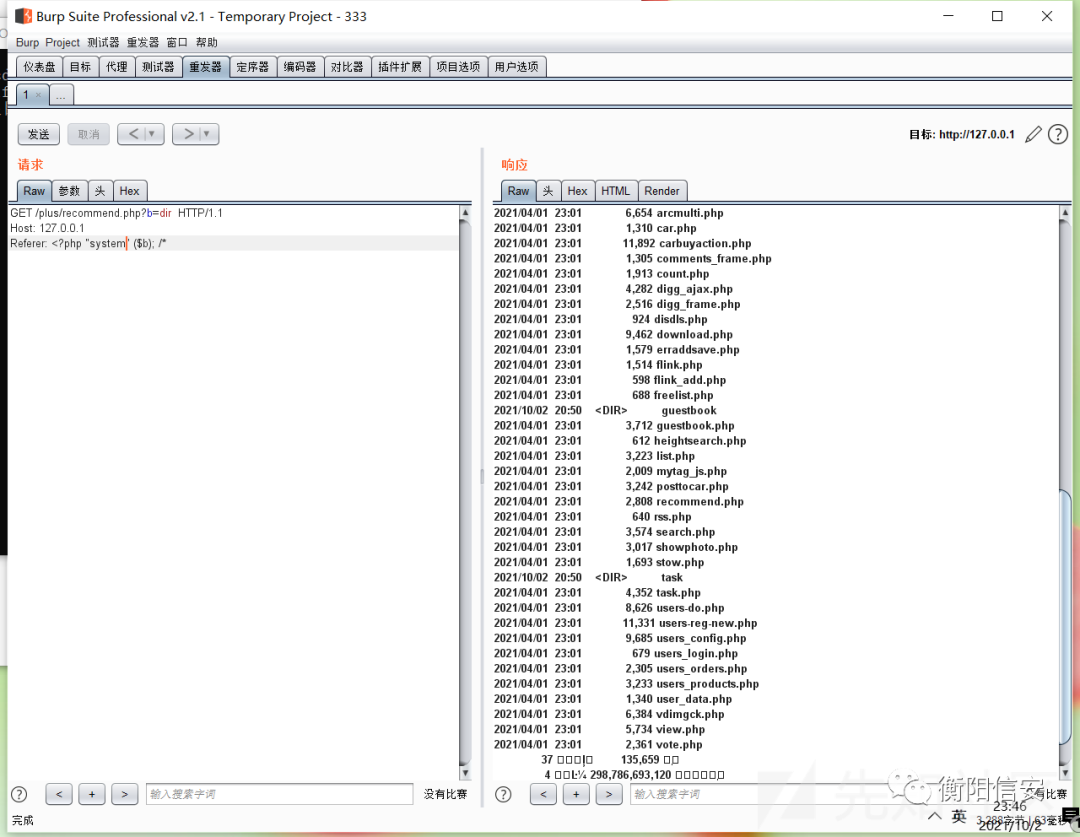Open back history dropdown arrow

coord(153,134)
